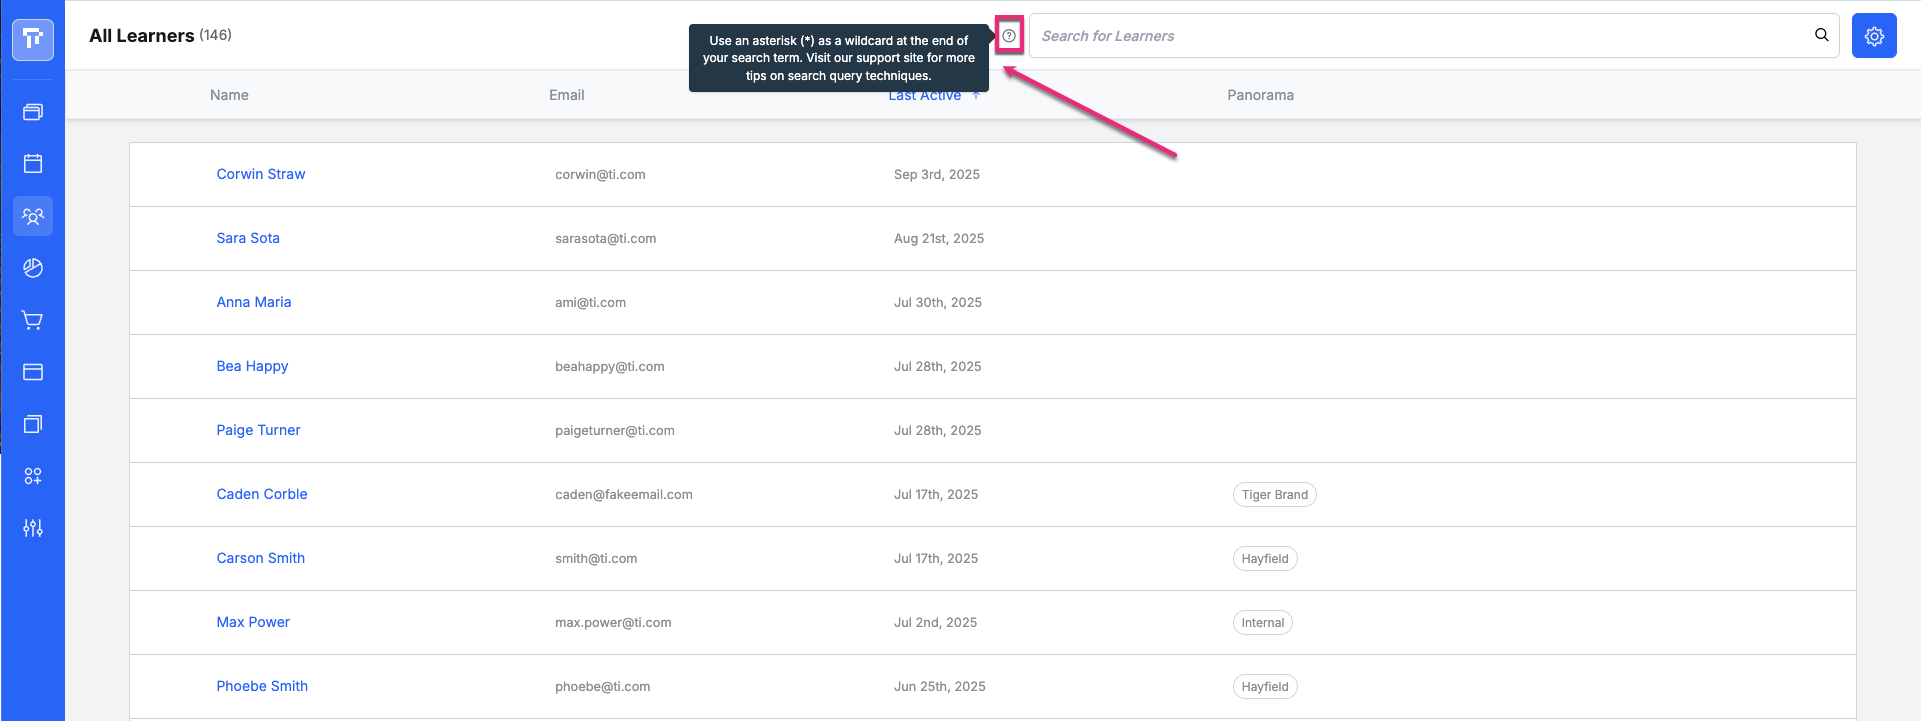The width and height of the screenshot is (1921, 721).
Task: Open the learners users sidebar icon
Action: (33, 216)
